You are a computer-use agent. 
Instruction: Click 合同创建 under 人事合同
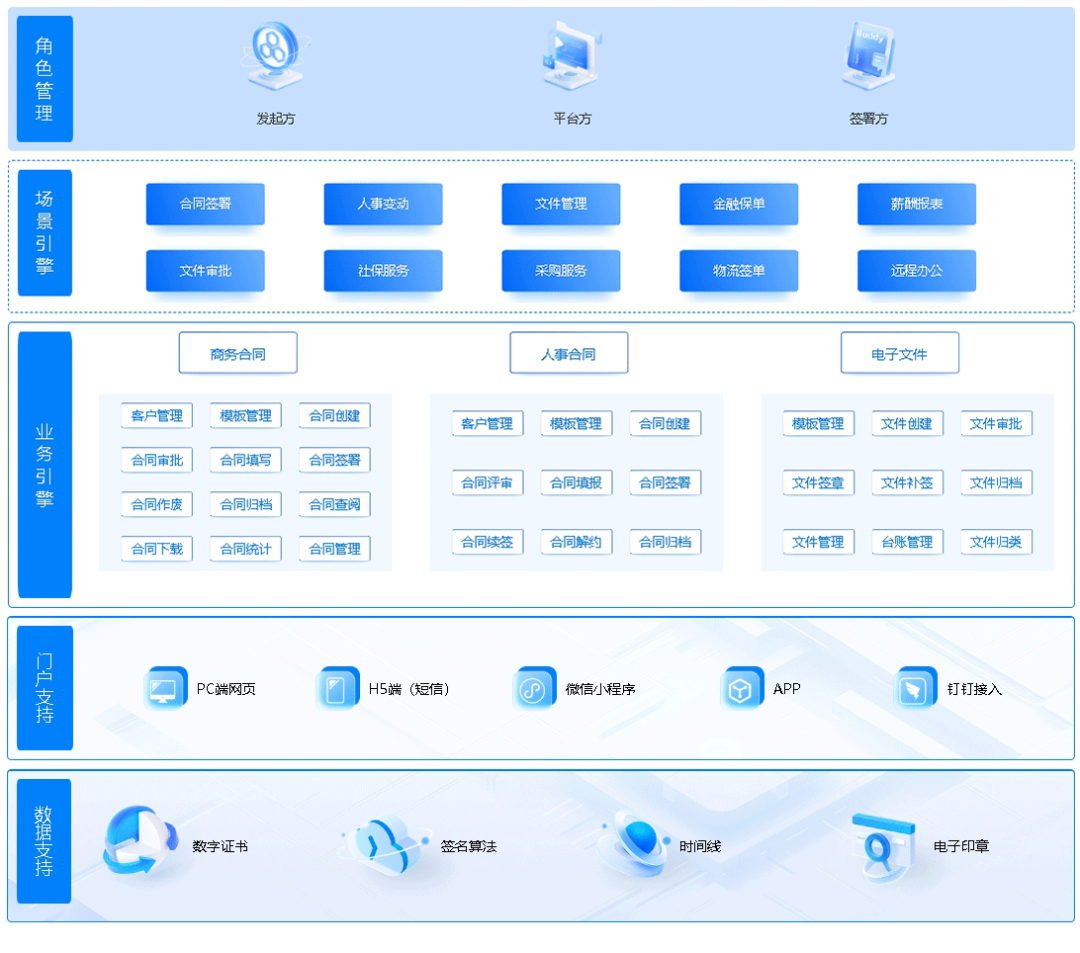pos(665,423)
